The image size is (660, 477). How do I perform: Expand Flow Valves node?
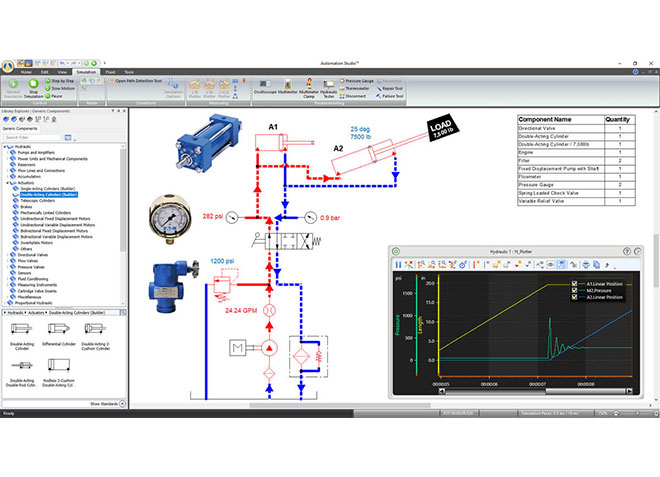tap(8, 261)
